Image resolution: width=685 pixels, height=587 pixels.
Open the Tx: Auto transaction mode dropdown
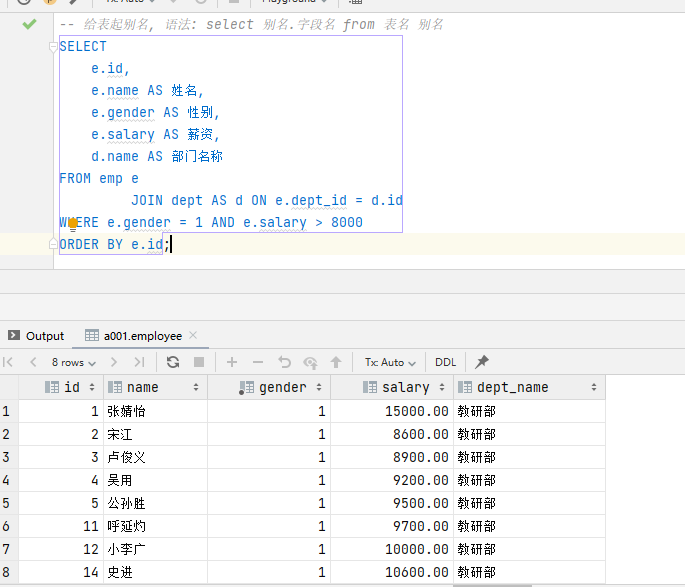pos(389,362)
